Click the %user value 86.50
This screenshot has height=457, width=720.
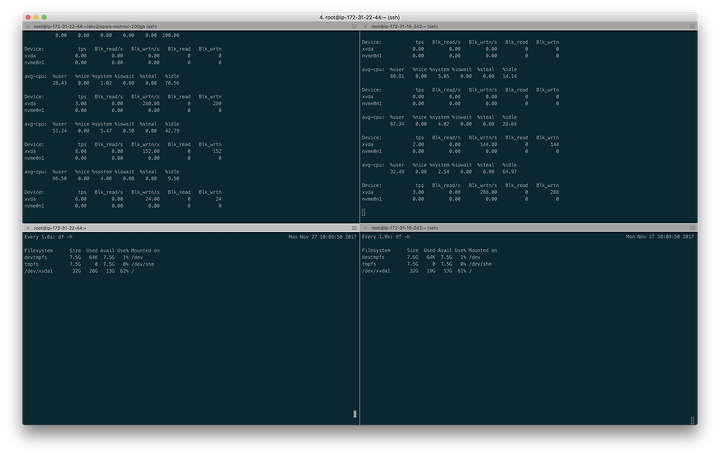coord(60,179)
